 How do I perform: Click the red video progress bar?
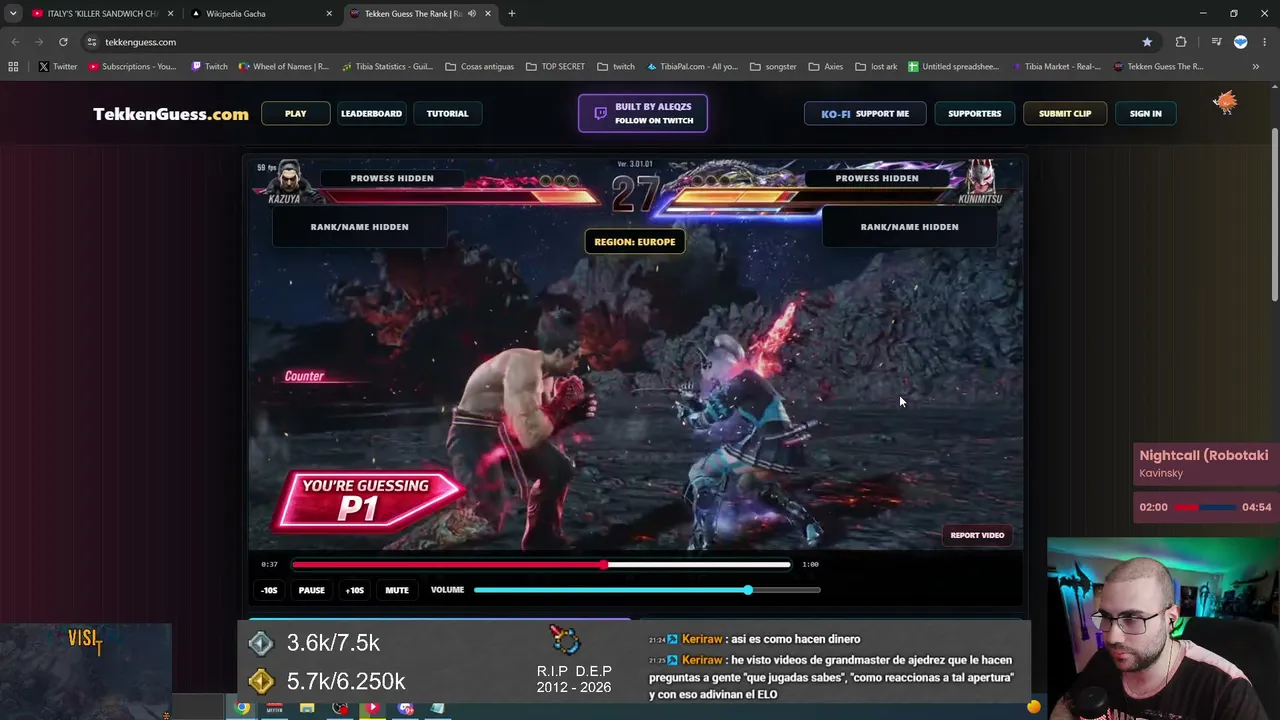pyautogui.click(x=541, y=564)
